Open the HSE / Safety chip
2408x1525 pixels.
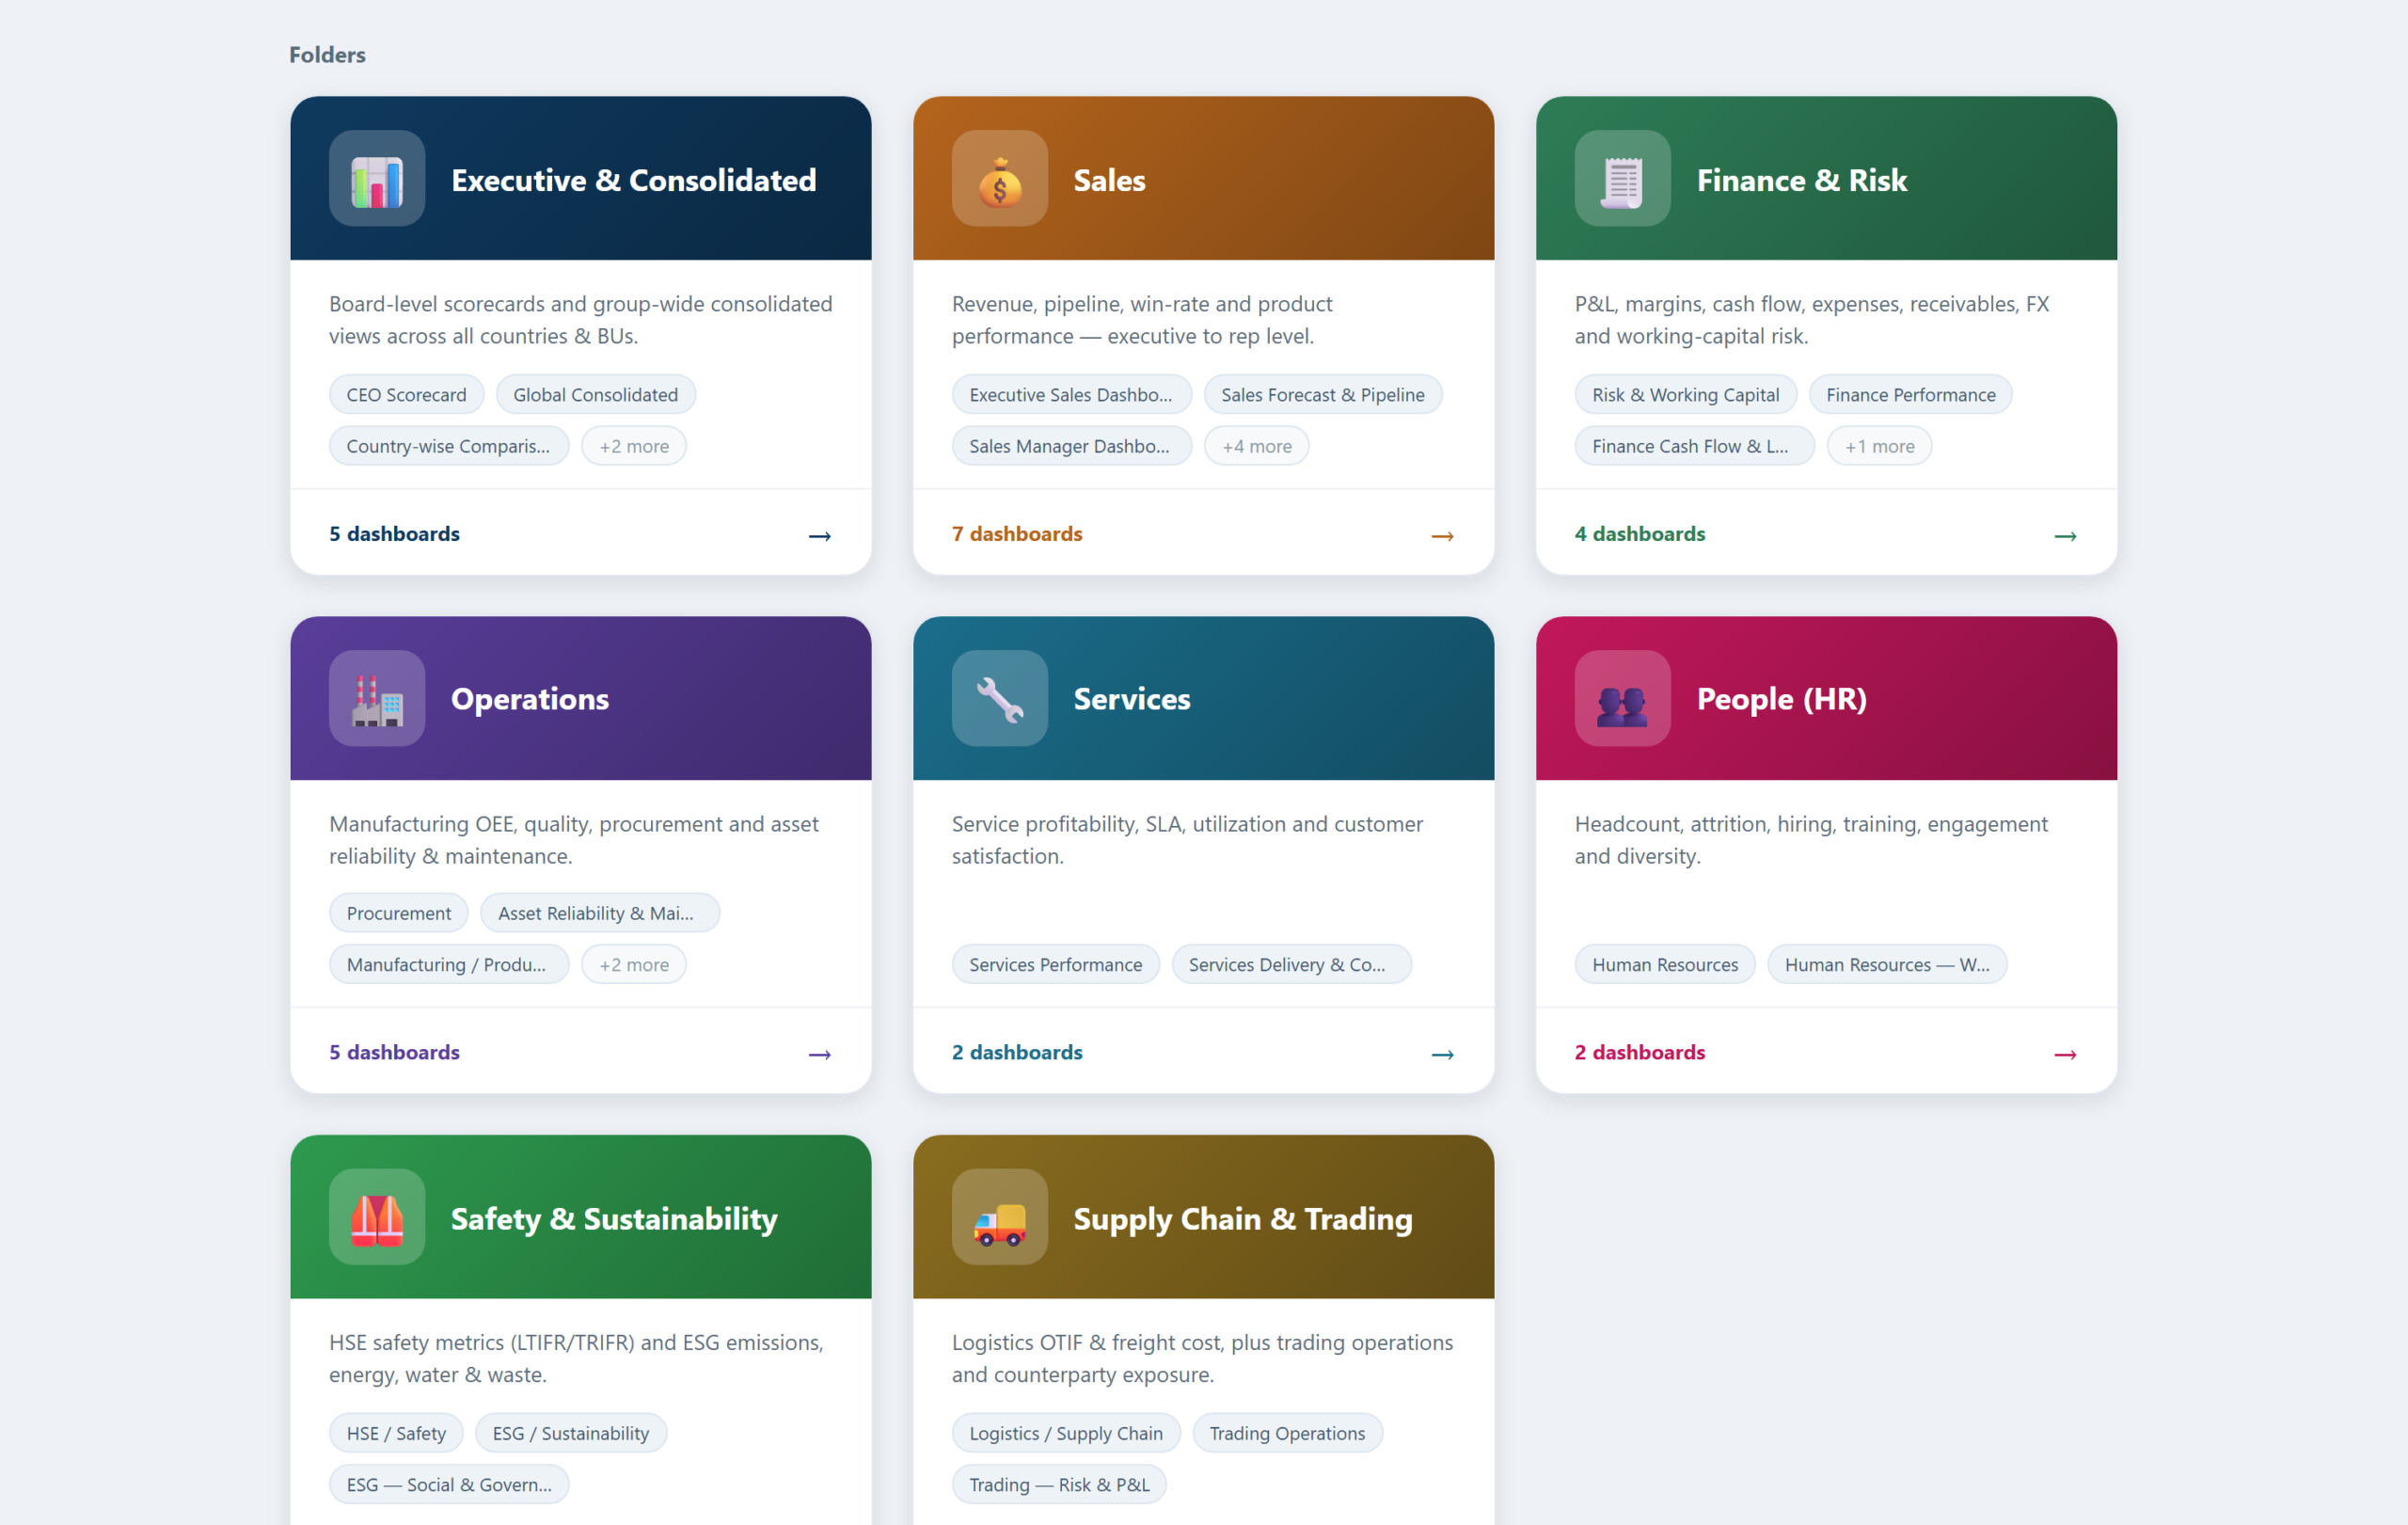(x=396, y=1432)
